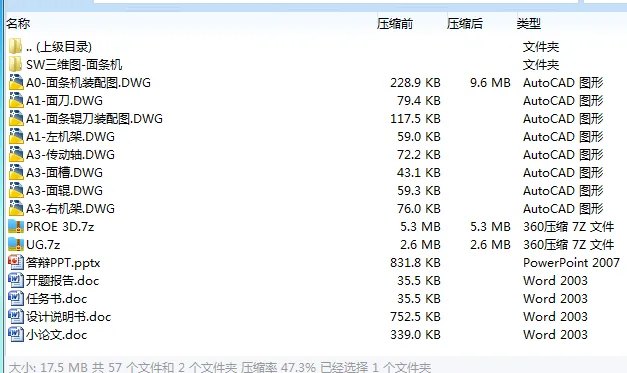Select the A1-左机架.DWG file icon
Screen dimensions: 627x373
(x=16, y=136)
